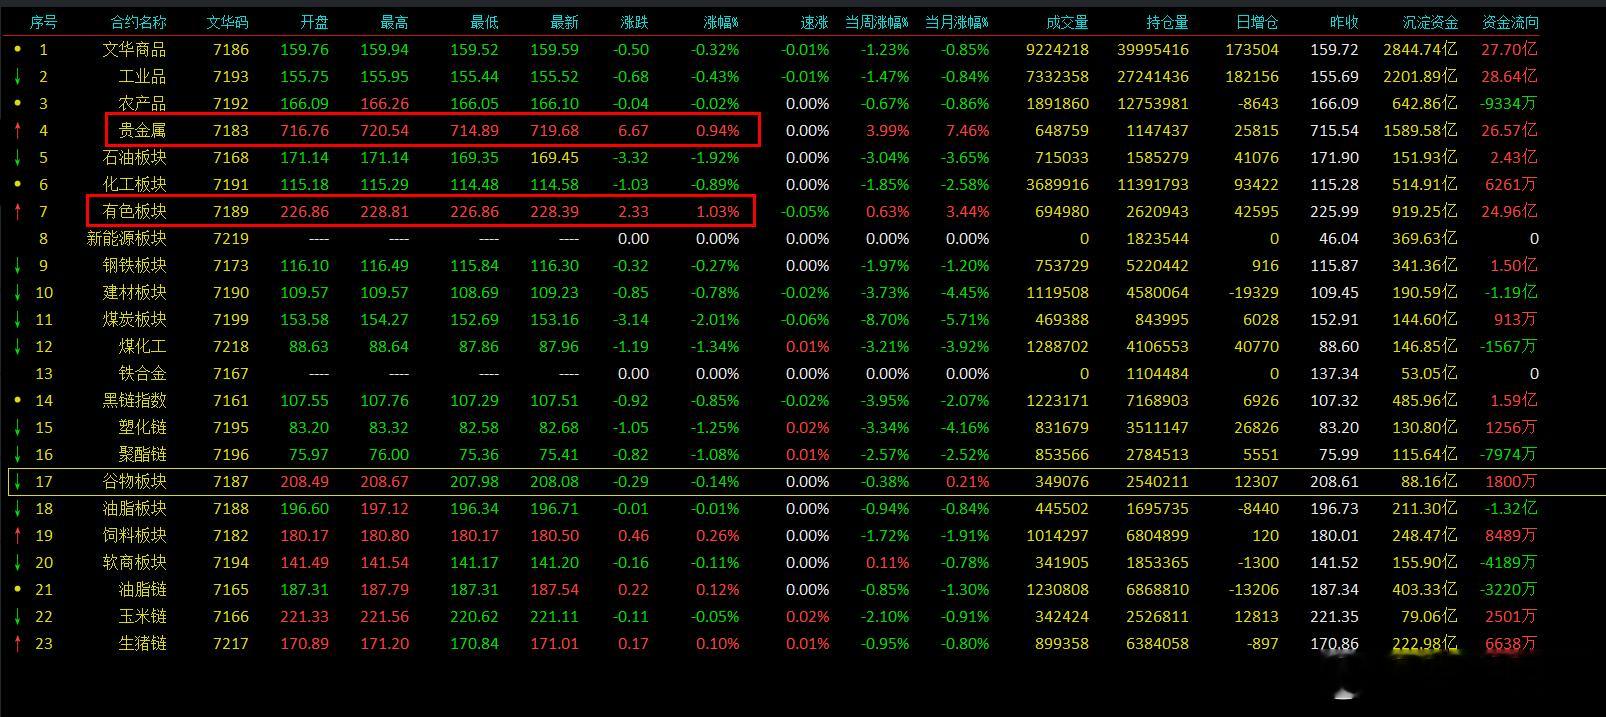Viewport: 1606px width, 717px height.
Task: Select the 煤化工 contract name
Action: pyautogui.click(x=142, y=346)
